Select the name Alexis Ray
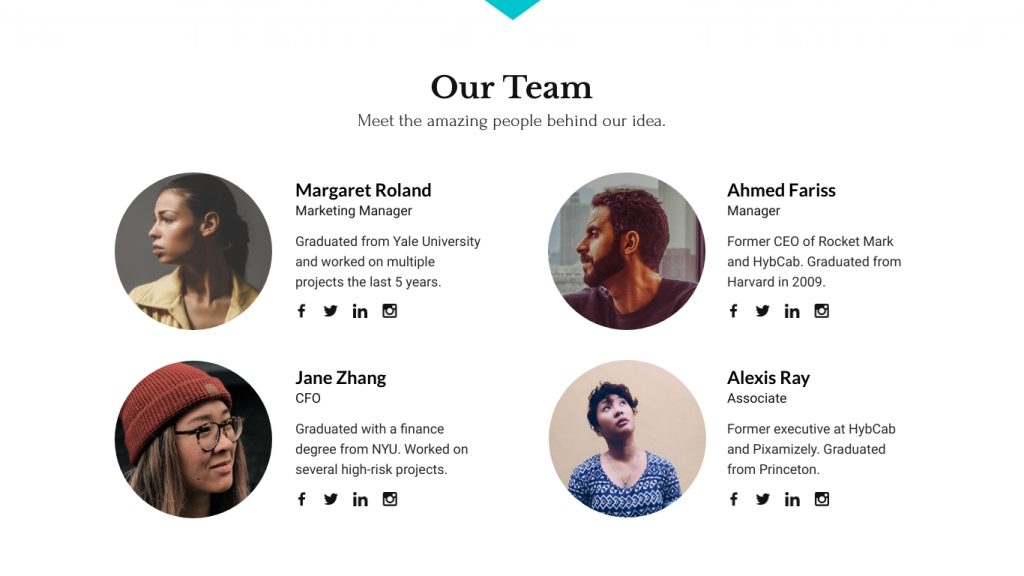1024x576 pixels. (767, 378)
